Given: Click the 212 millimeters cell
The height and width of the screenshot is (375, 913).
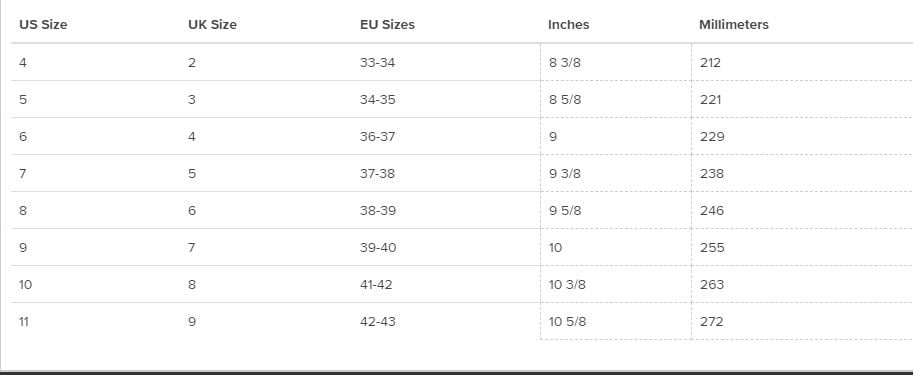Looking at the screenshot, I should click(x=710, y=63).
